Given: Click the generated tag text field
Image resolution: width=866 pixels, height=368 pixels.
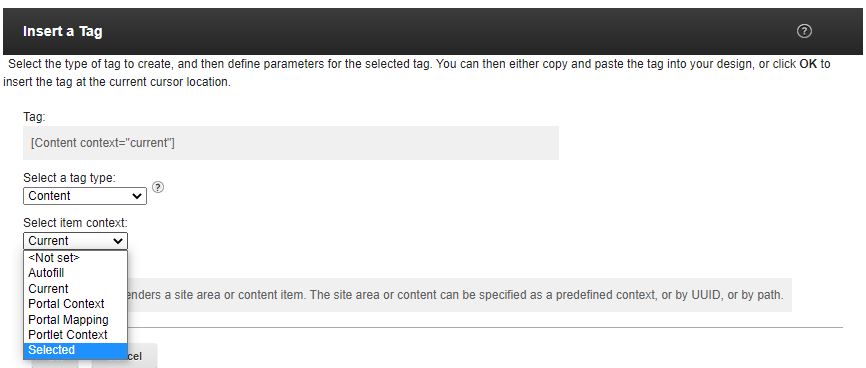Looking at the screenshot, I should click(x=291, y=143).
